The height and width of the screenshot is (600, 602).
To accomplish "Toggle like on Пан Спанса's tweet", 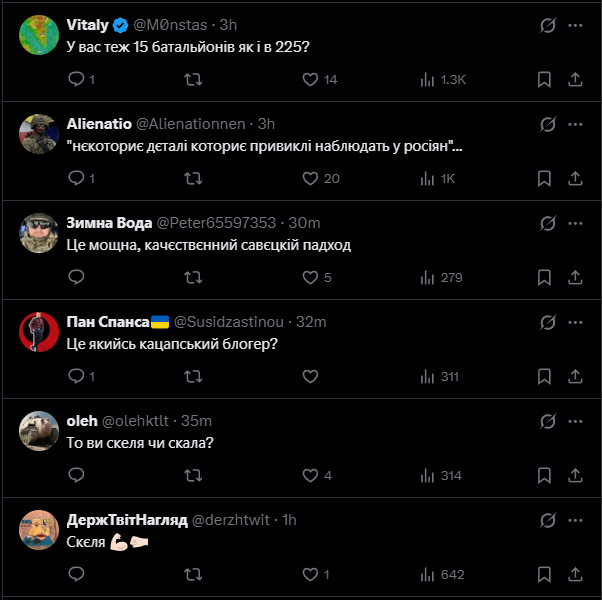I will pyautogui.click(x=310, y=376).
